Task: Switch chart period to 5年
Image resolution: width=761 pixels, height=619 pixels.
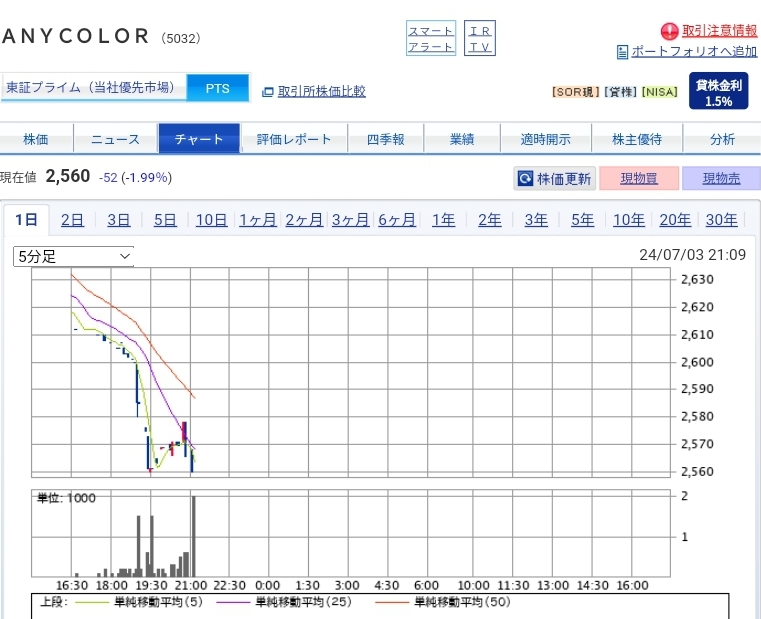Action: (582, 220)
